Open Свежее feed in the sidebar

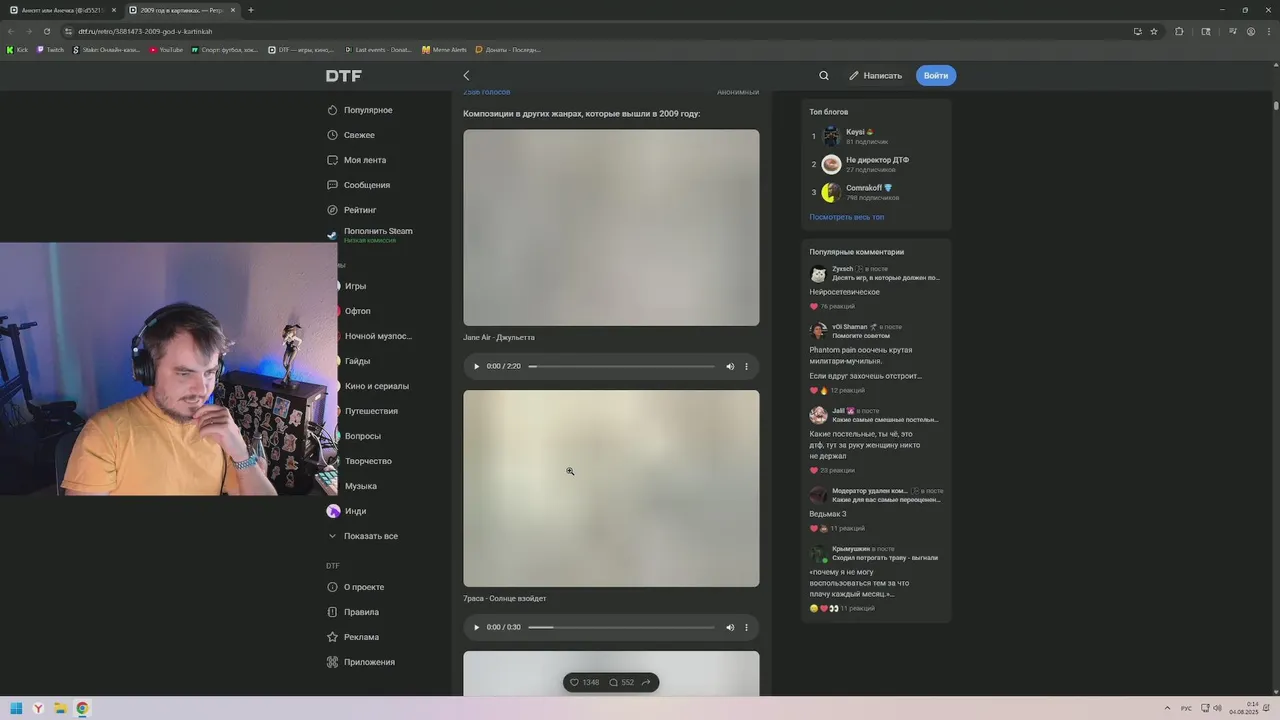(351, 135)
